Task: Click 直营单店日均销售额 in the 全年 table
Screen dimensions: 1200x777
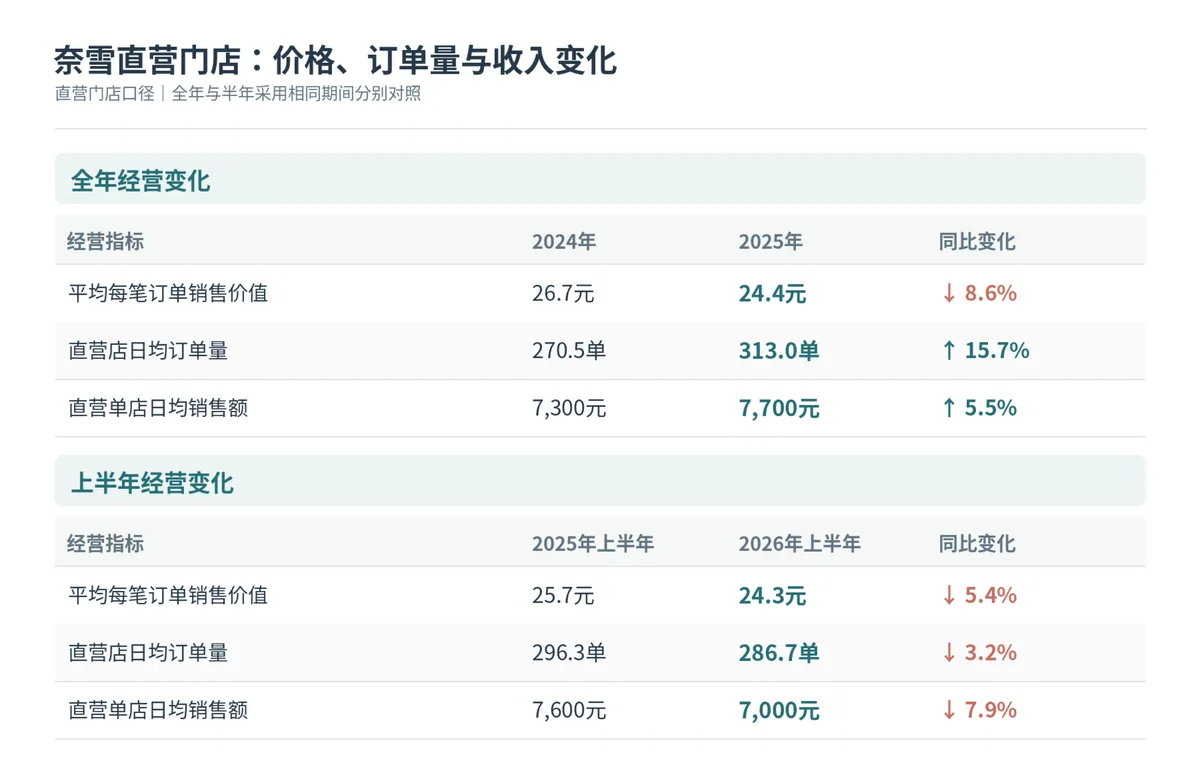Action: tap(158, 408)
